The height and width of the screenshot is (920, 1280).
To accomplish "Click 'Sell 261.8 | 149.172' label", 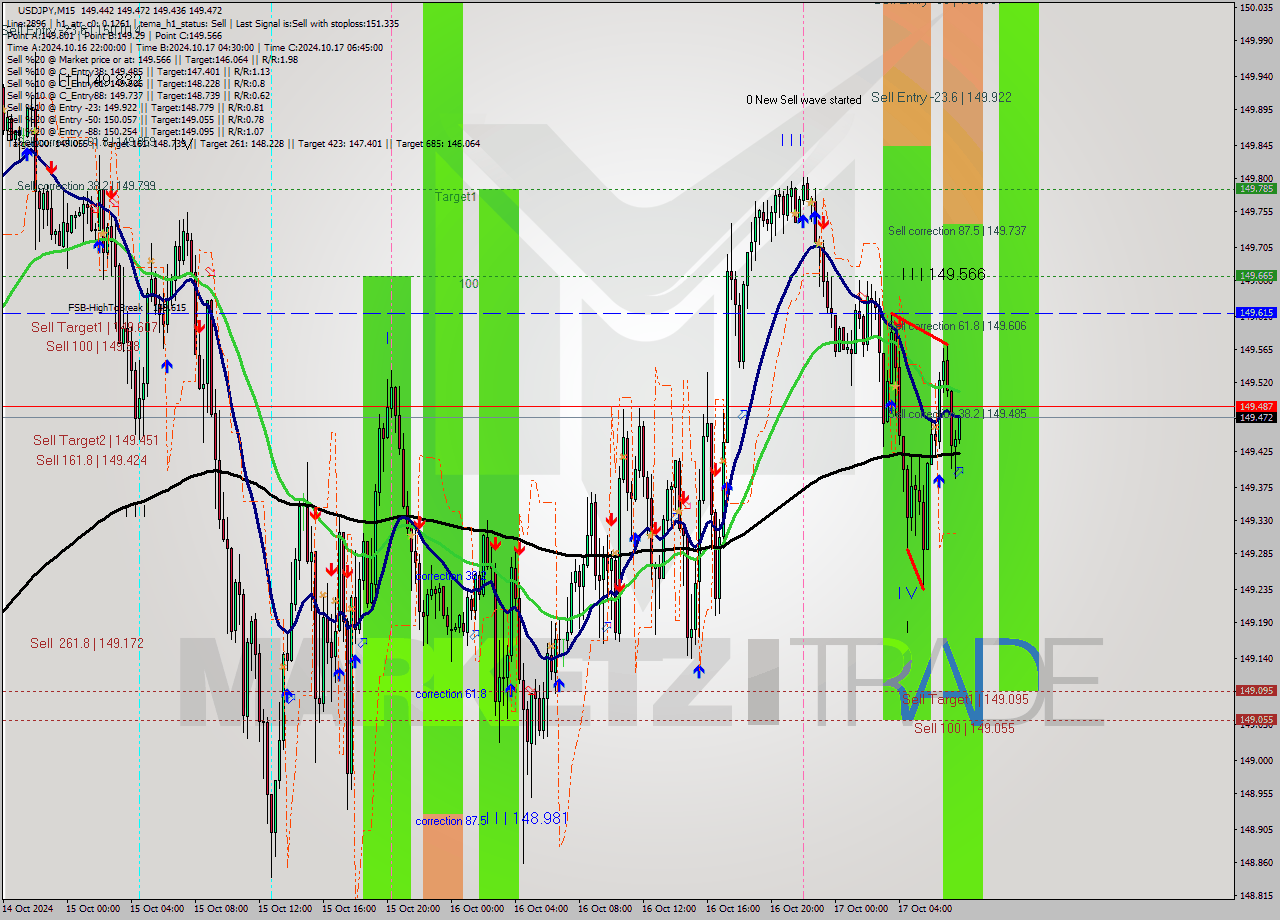I will point(87,643).
